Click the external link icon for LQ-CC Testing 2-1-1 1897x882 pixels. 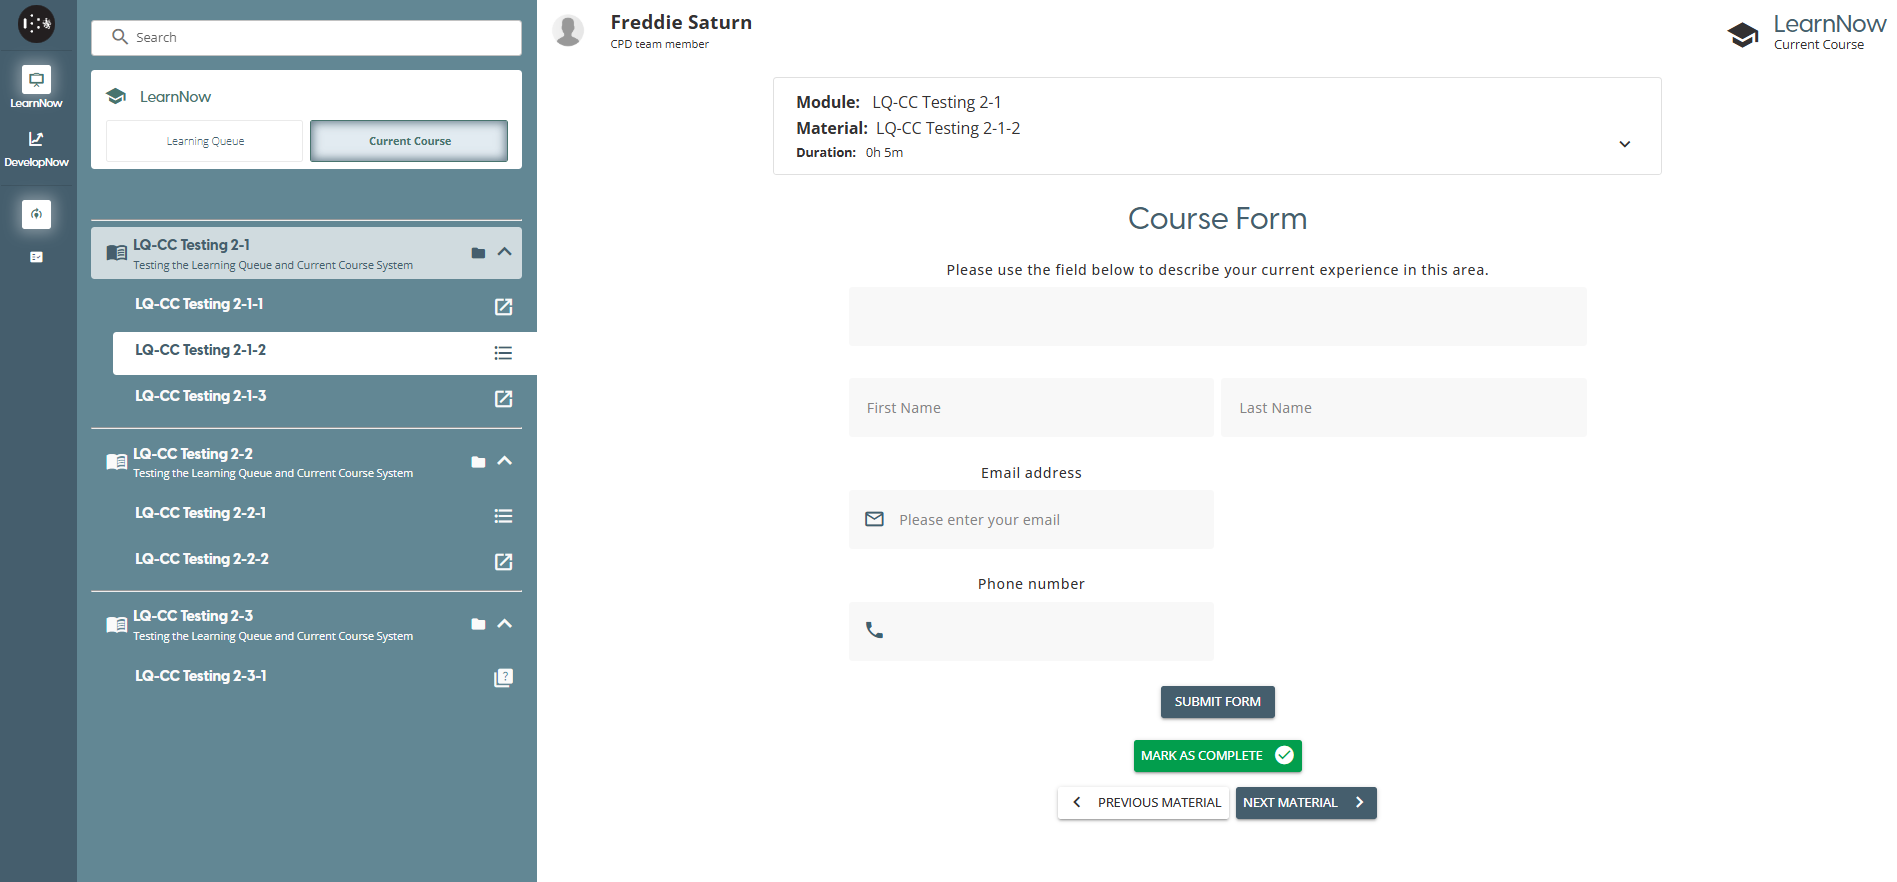click(x=503, y=307)
